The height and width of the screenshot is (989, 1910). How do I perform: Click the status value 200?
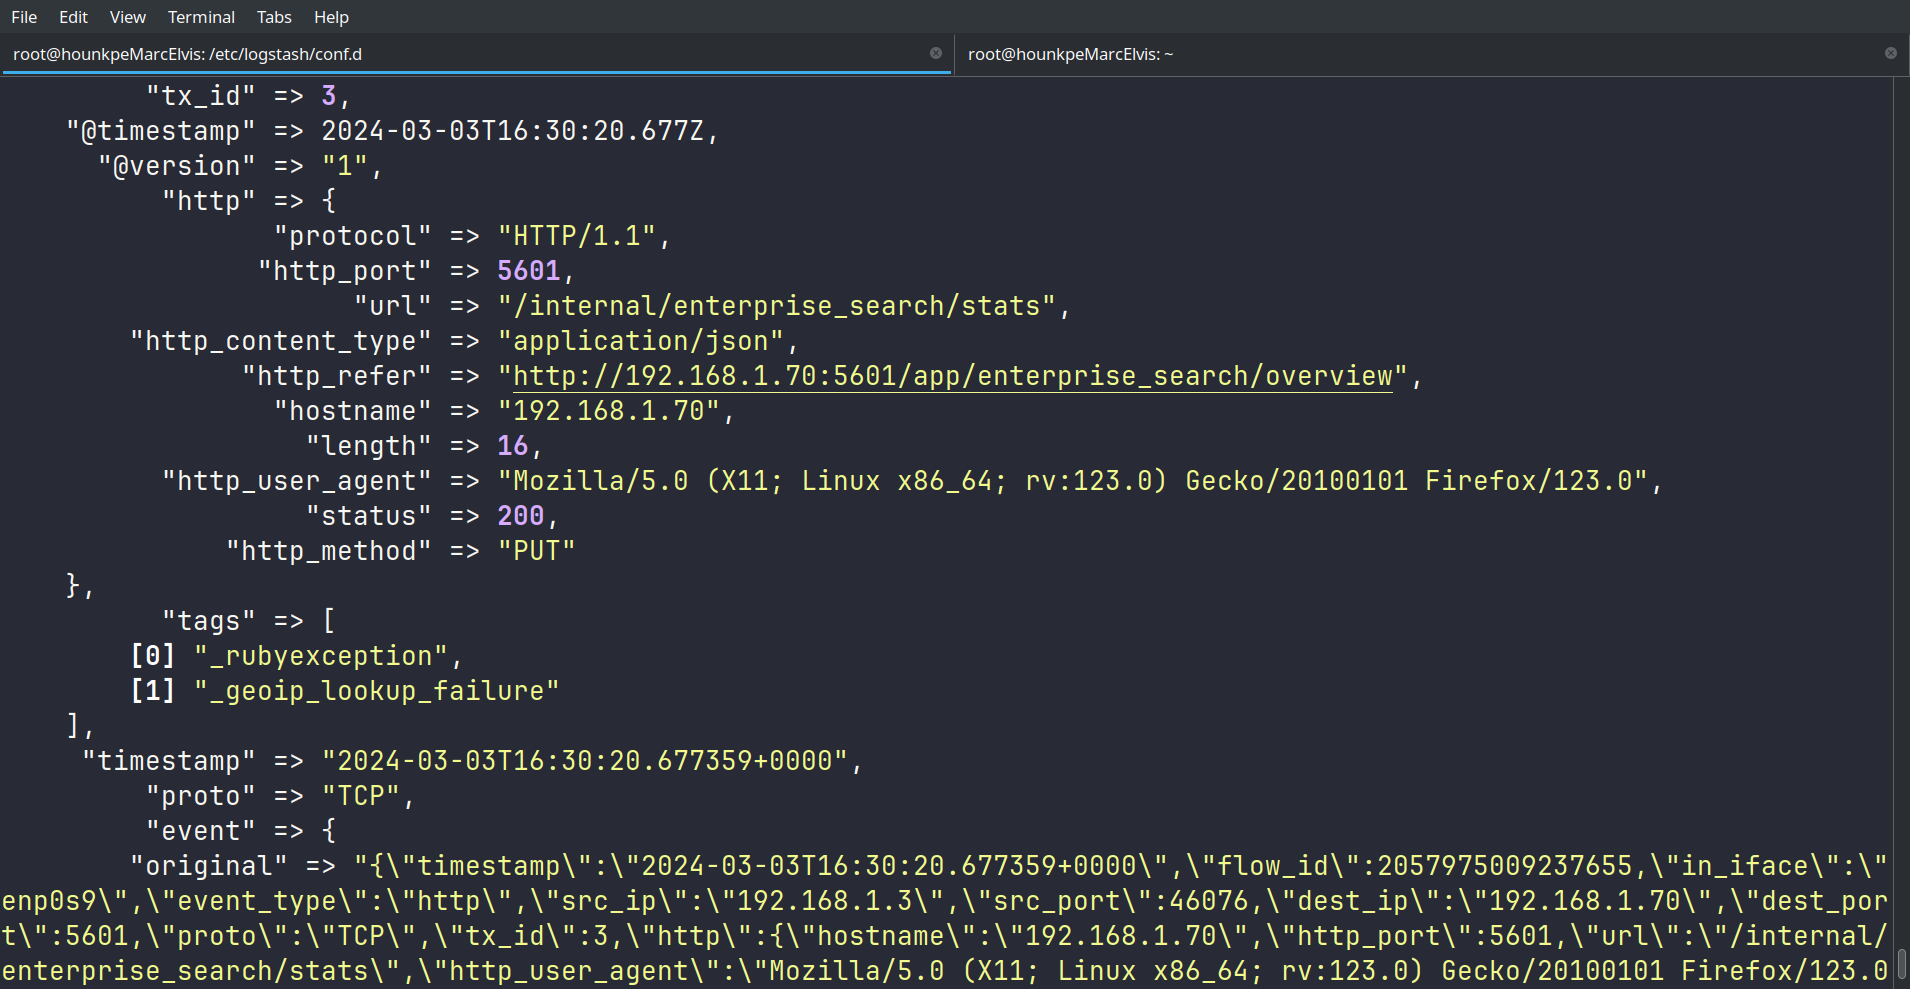click(x=520, y=516)
